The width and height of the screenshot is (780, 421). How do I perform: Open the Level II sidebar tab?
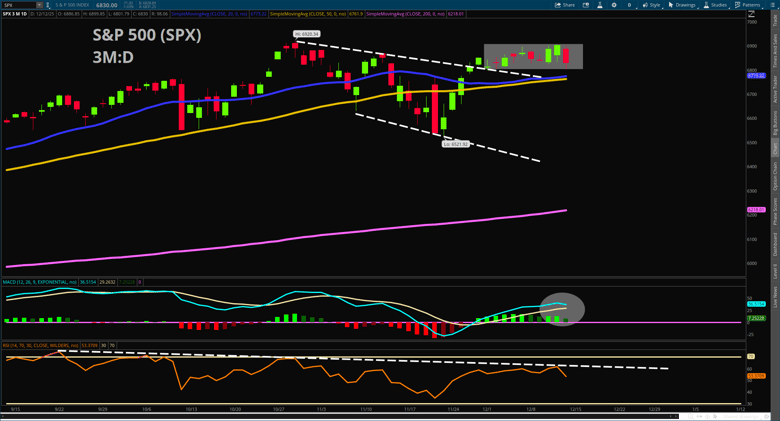(x=775, y=272)
